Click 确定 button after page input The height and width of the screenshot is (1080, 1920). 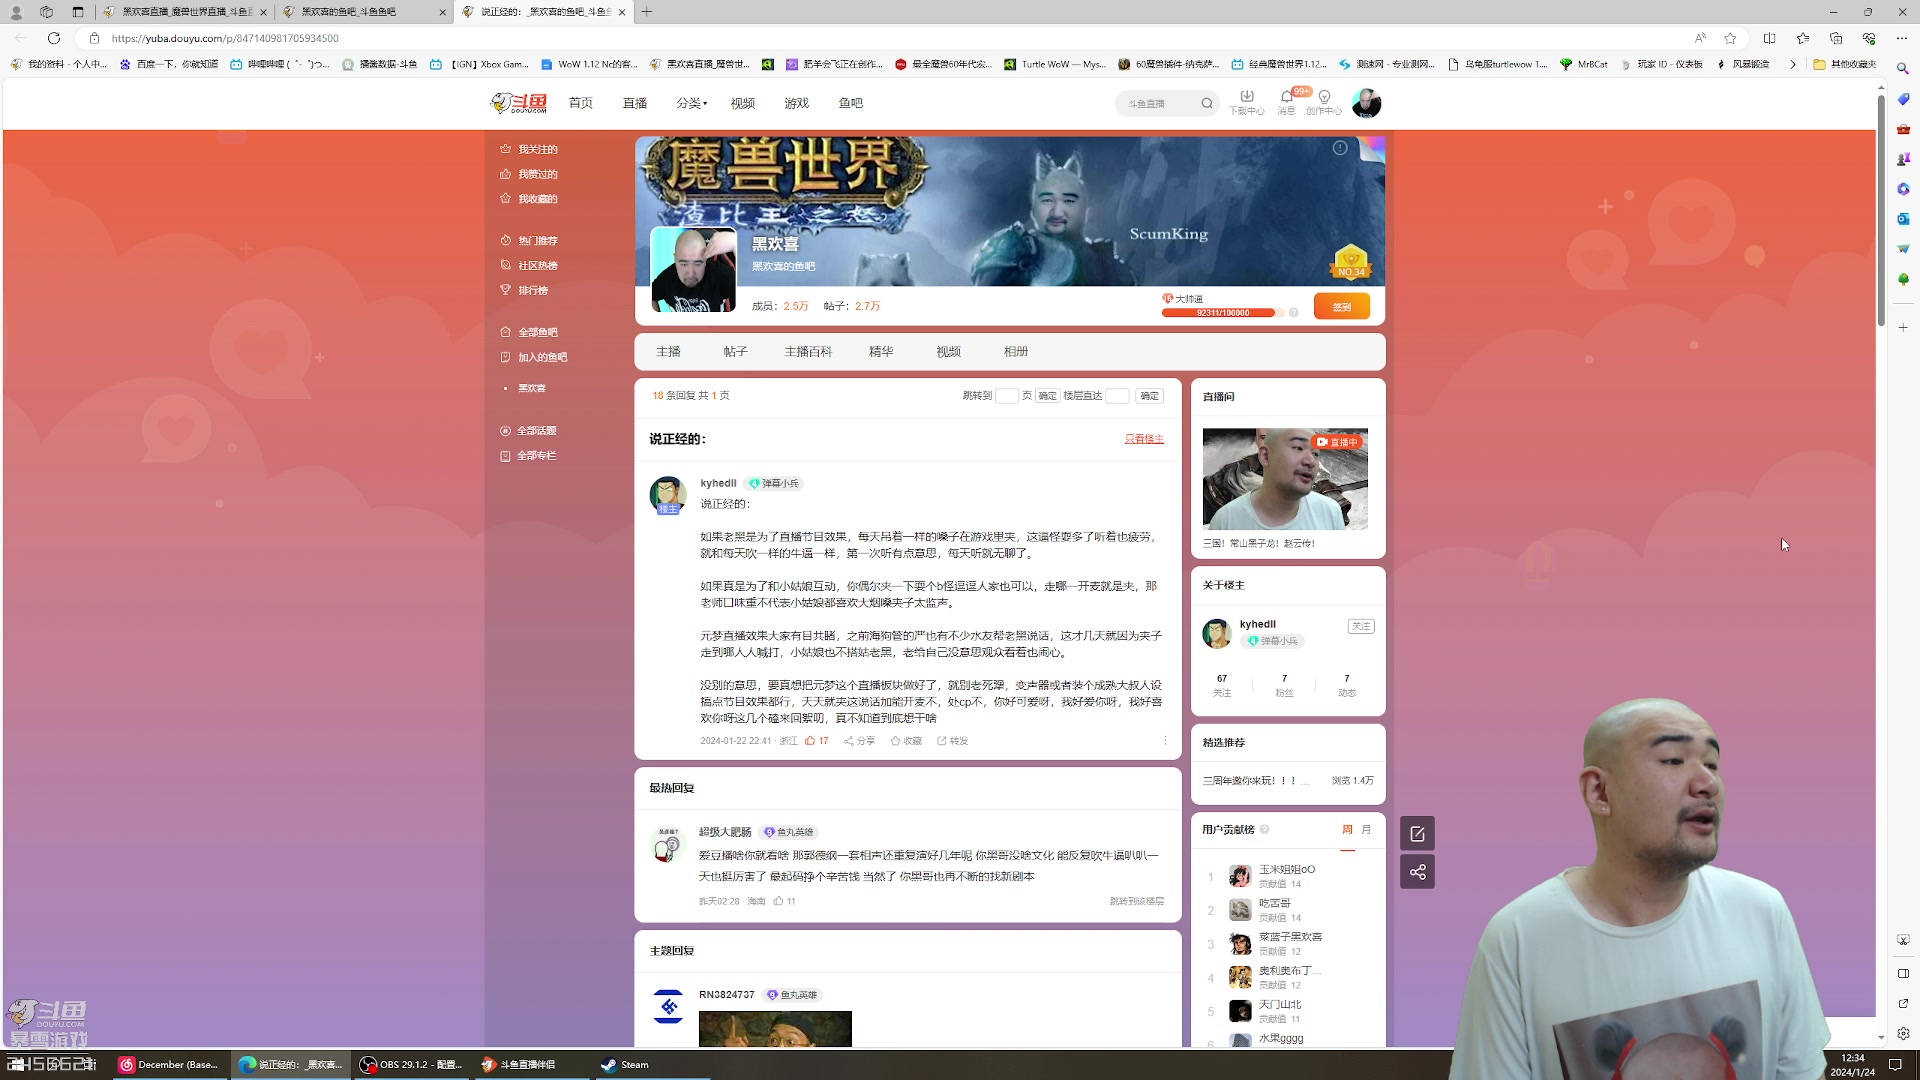click(1047, 396)
